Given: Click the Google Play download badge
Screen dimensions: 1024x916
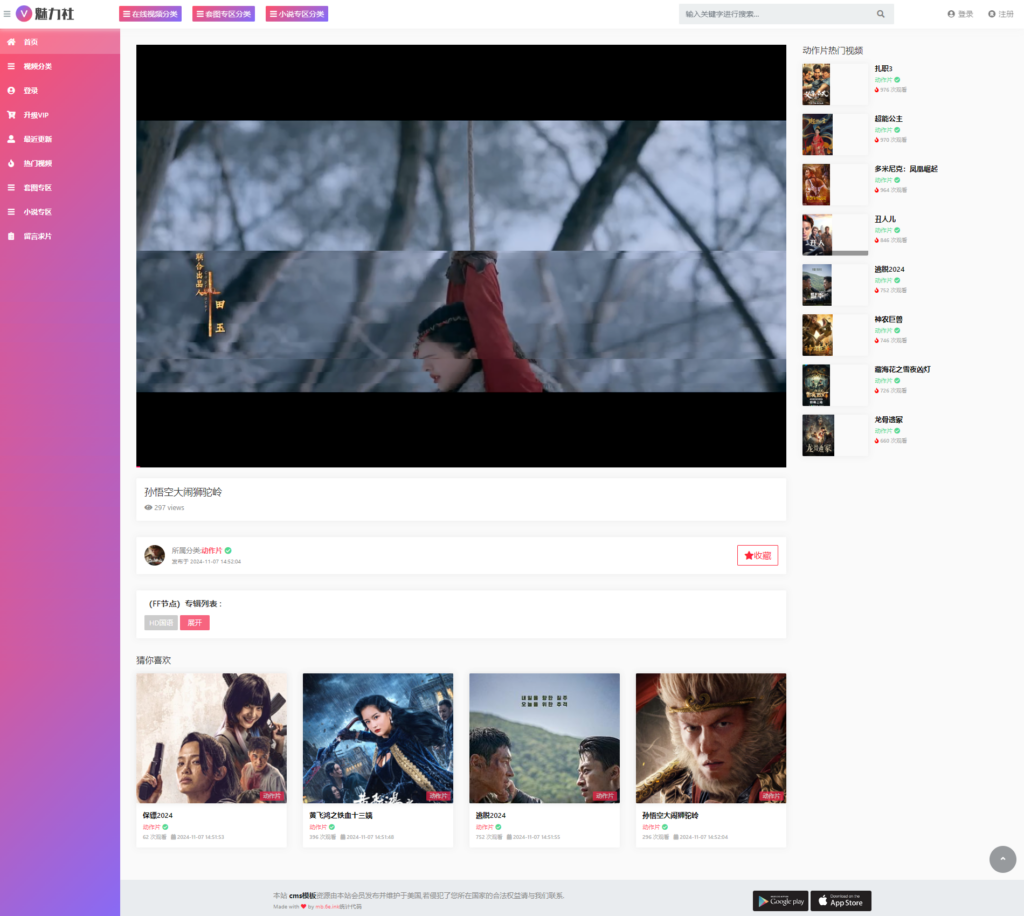Looking at the screenshot, I should (x=781, y=901).
